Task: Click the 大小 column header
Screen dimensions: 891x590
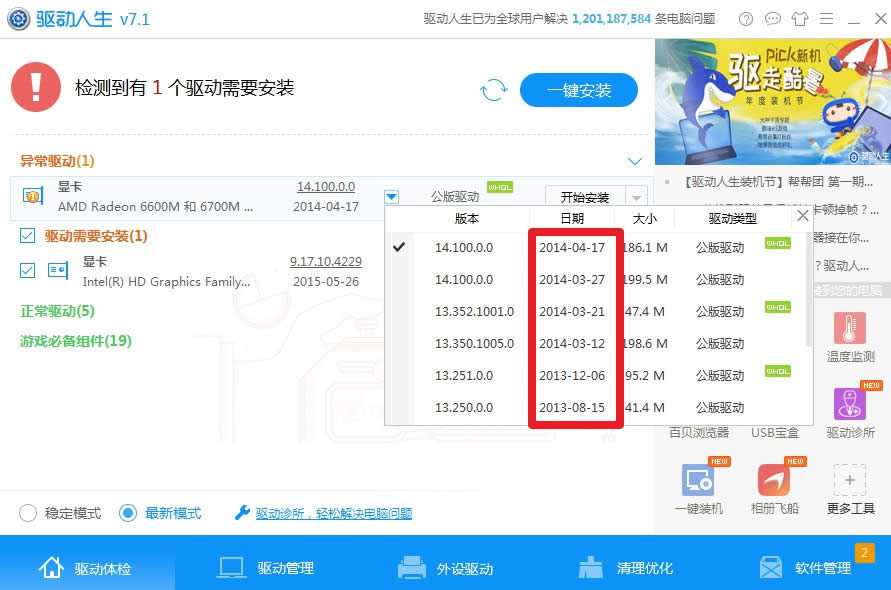Action: 644,218
